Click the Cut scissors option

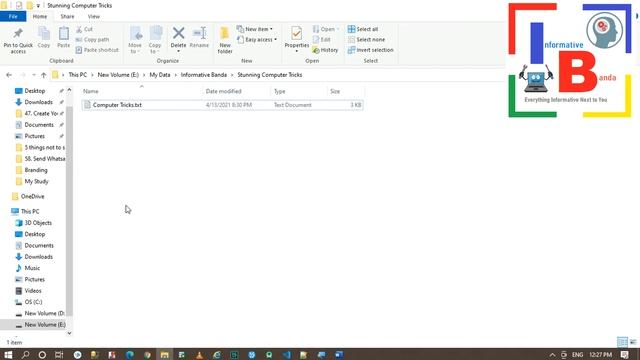pyautogui.click(x=84, y=29)
